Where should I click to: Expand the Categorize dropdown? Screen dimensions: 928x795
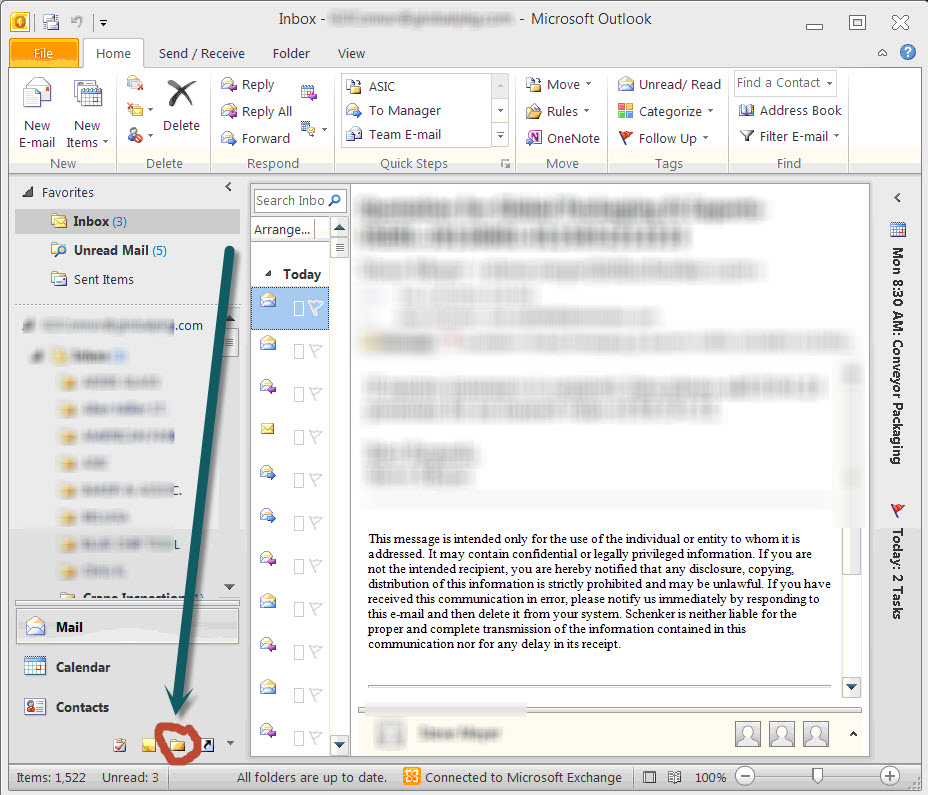(x=667, y=111)
